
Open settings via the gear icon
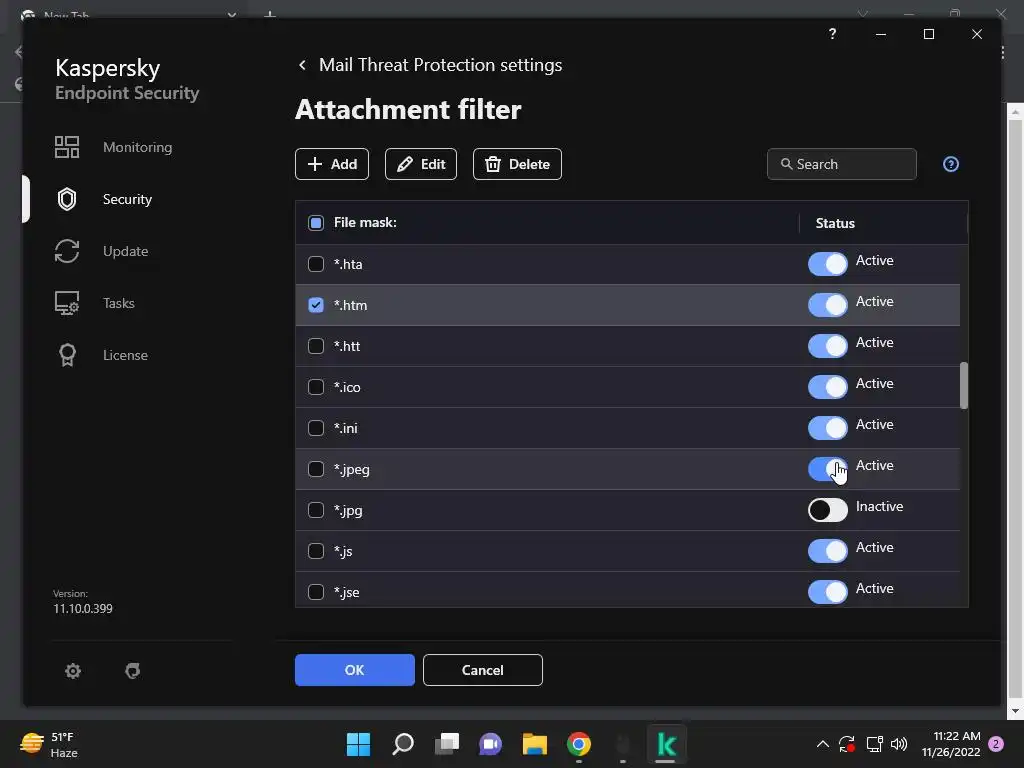click(x=73, y=671)
